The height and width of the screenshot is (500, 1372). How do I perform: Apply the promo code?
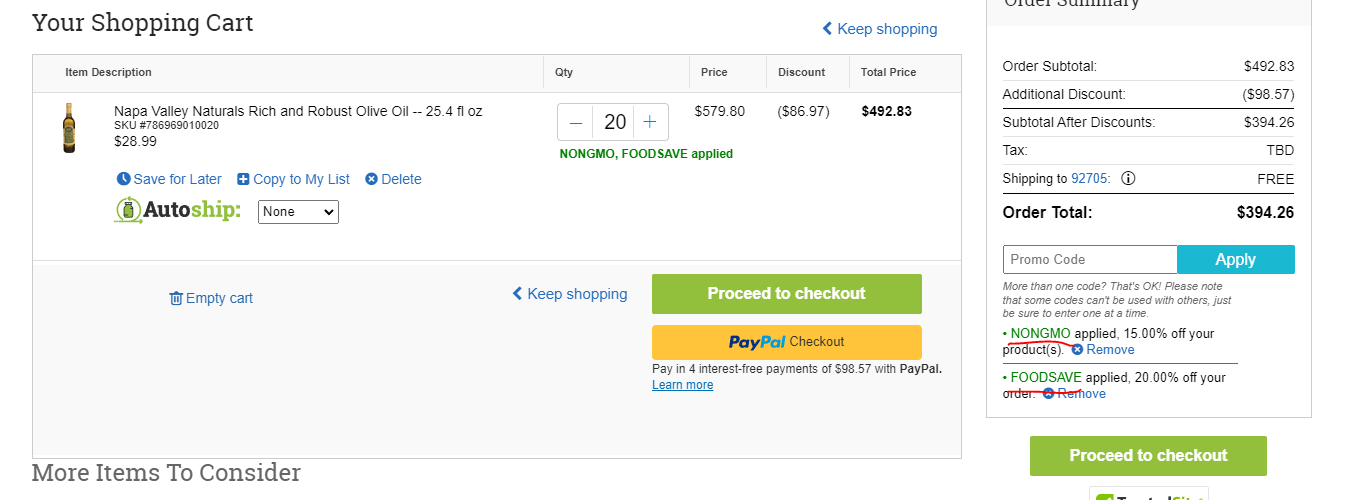coord(1236,259)
